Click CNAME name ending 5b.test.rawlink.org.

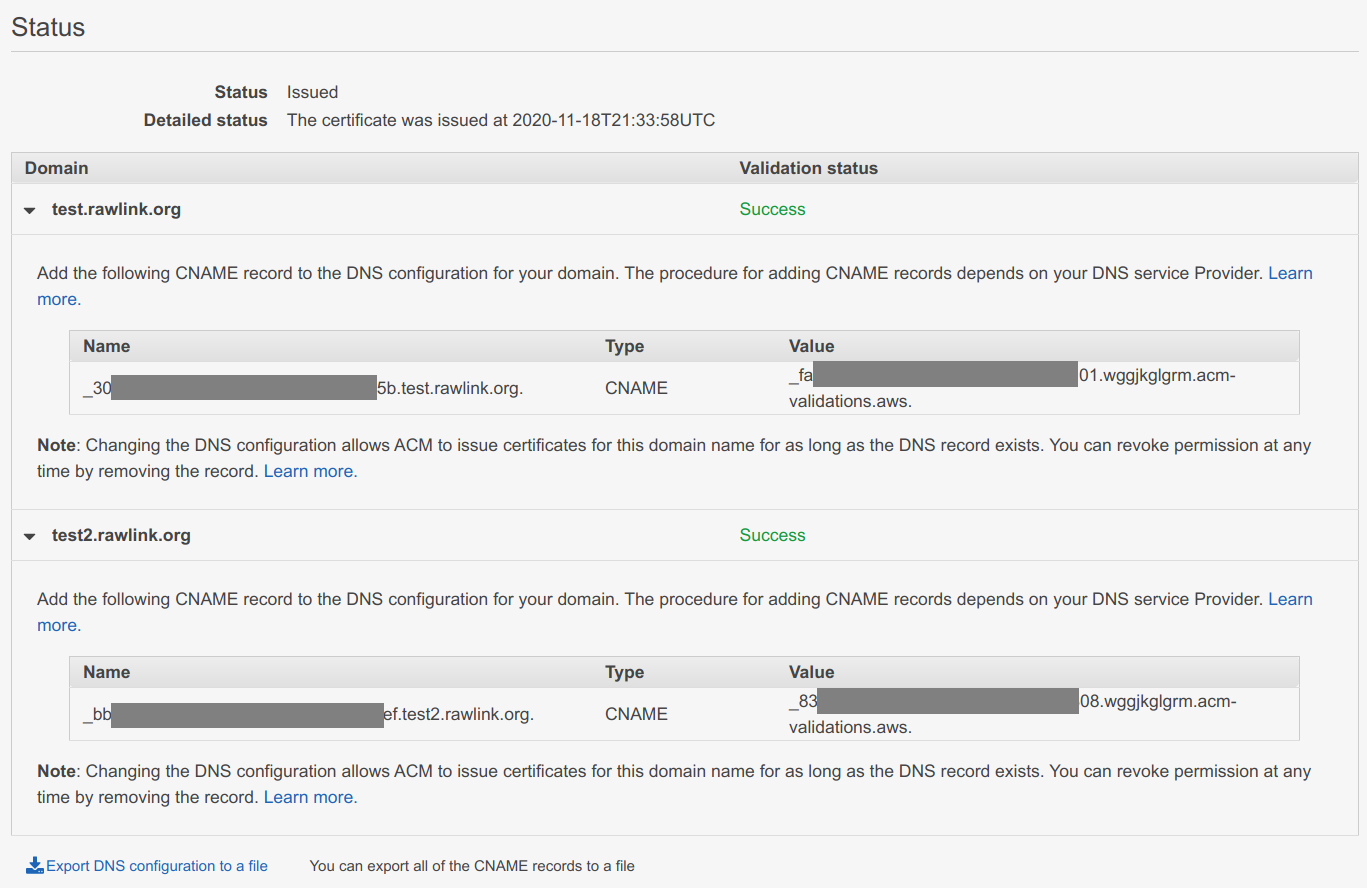tap(303, 388)
